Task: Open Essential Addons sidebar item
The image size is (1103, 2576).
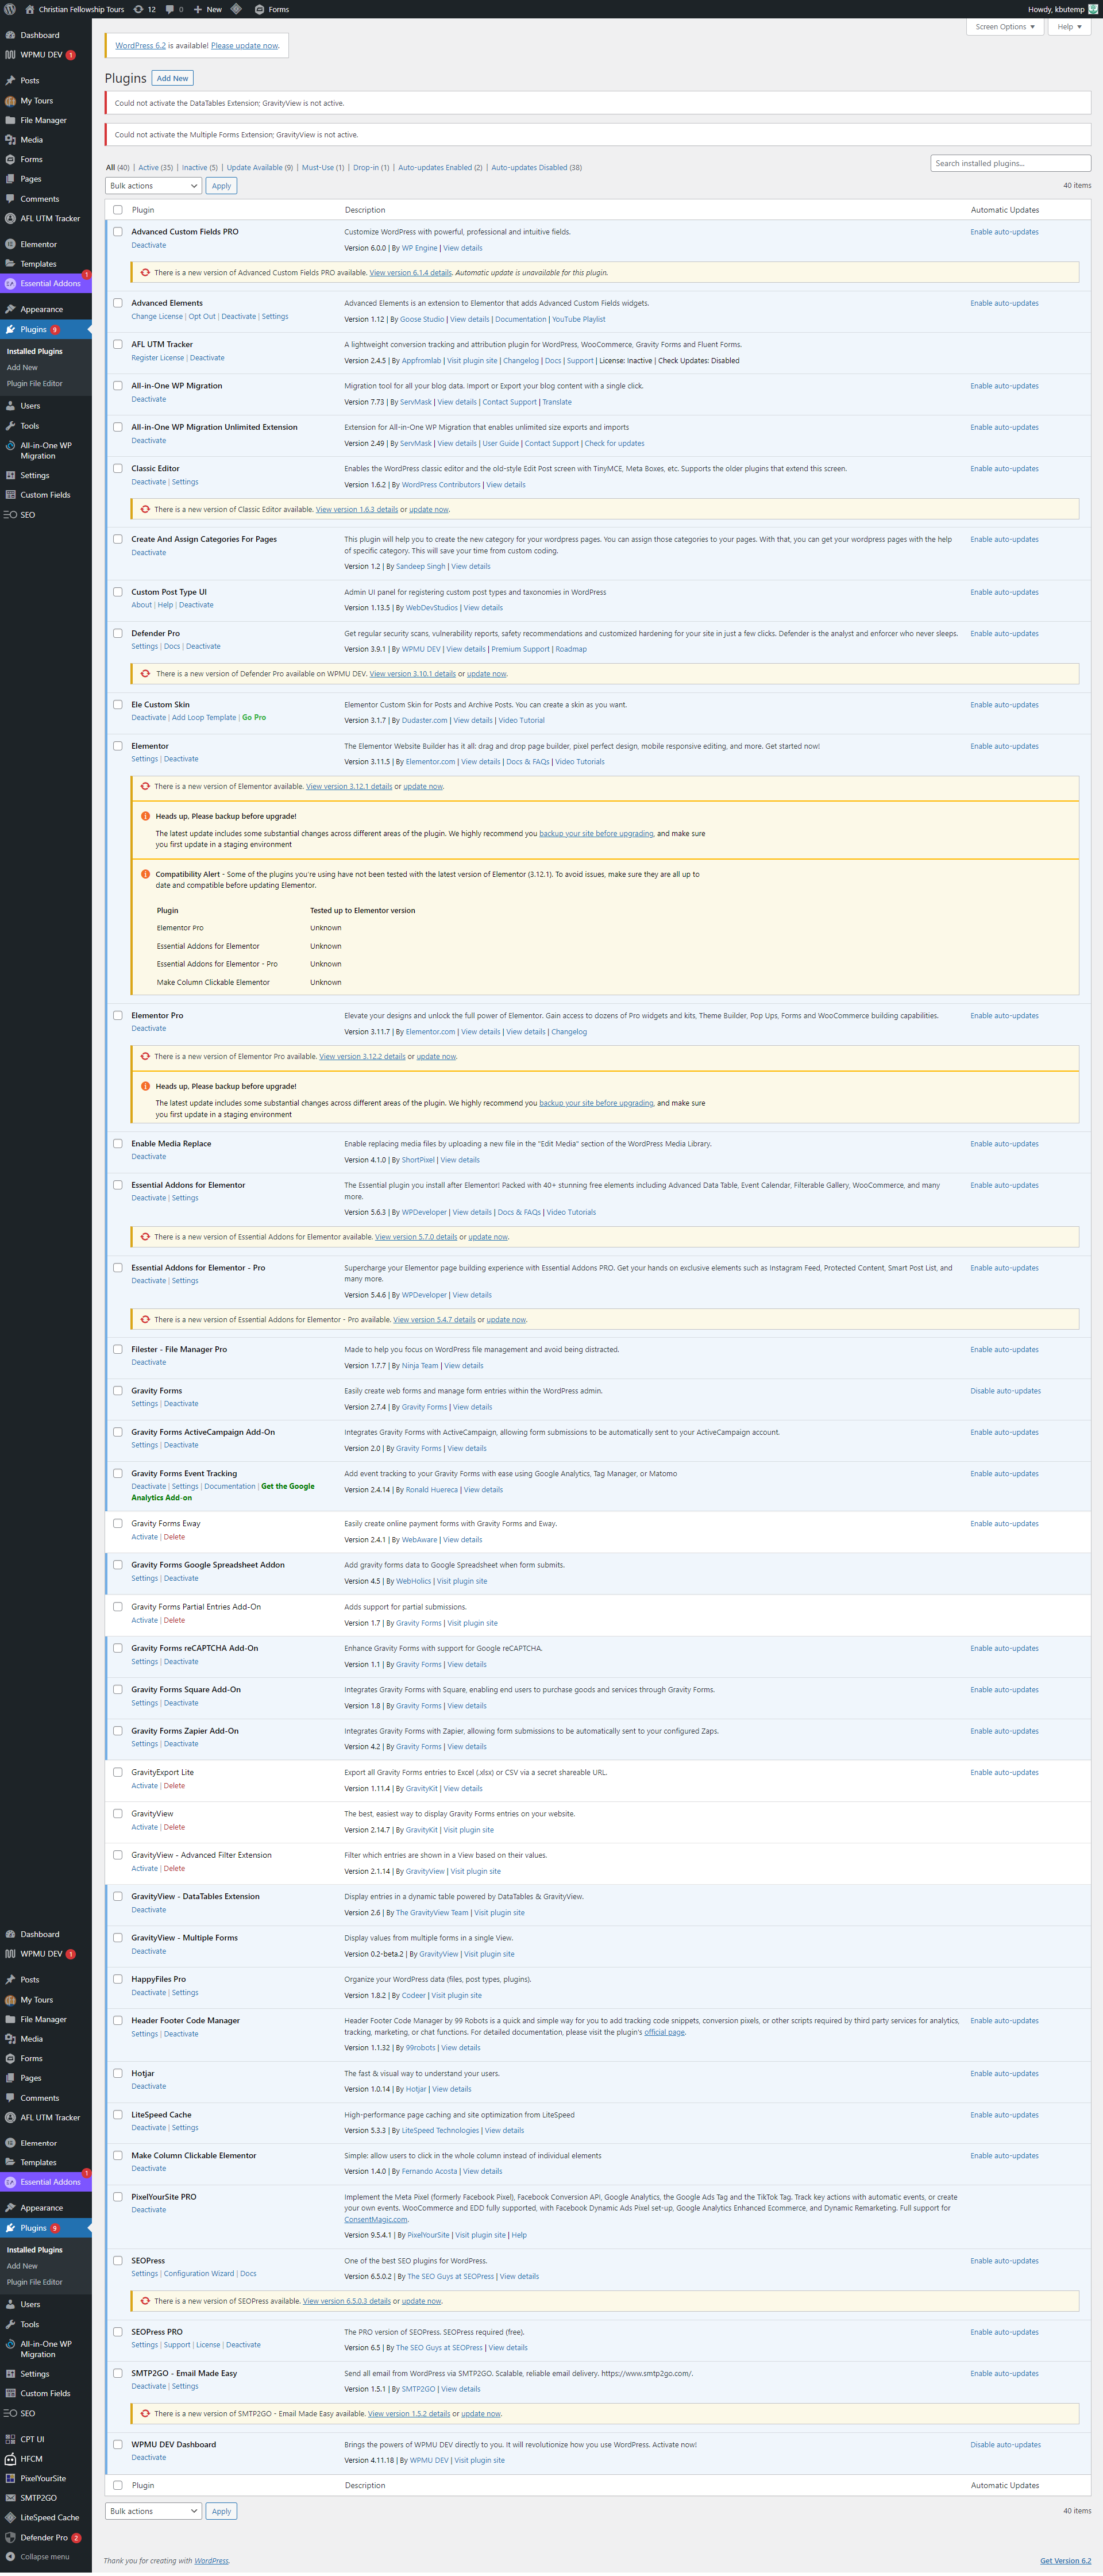Action: click(50, 283)
